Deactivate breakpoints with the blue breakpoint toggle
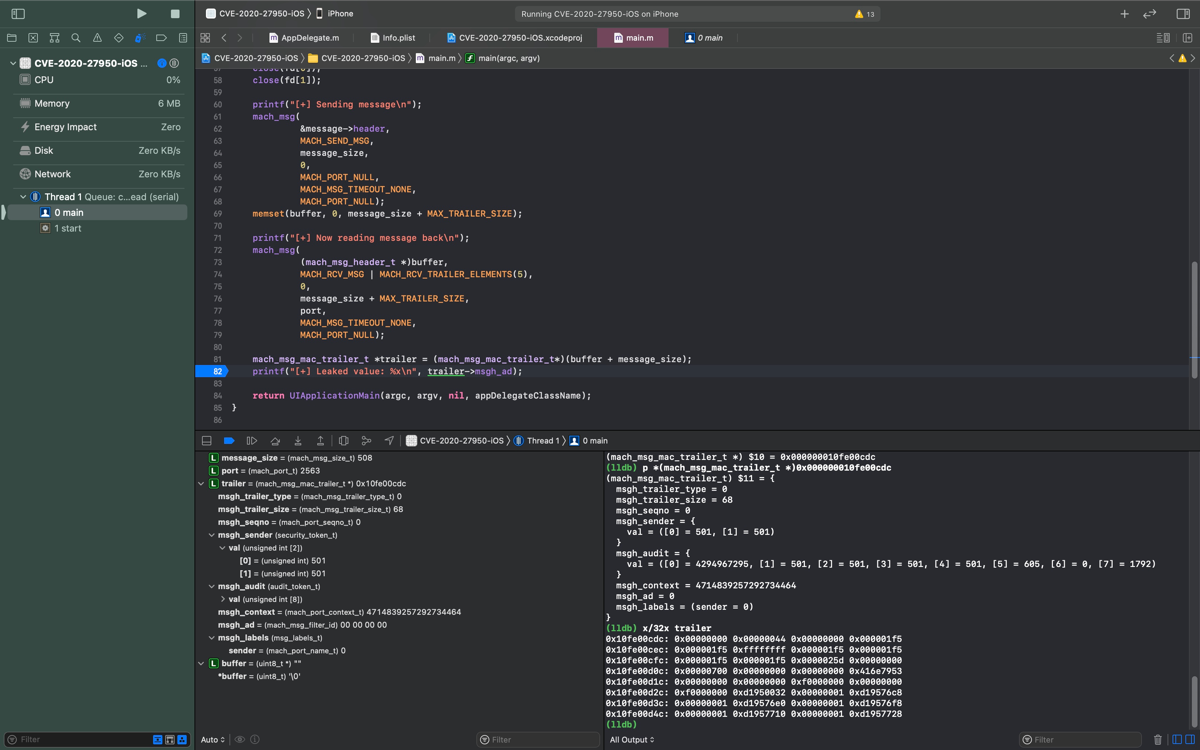The height and width of the screenshot is (750, 1200). (x=229, y=440)
